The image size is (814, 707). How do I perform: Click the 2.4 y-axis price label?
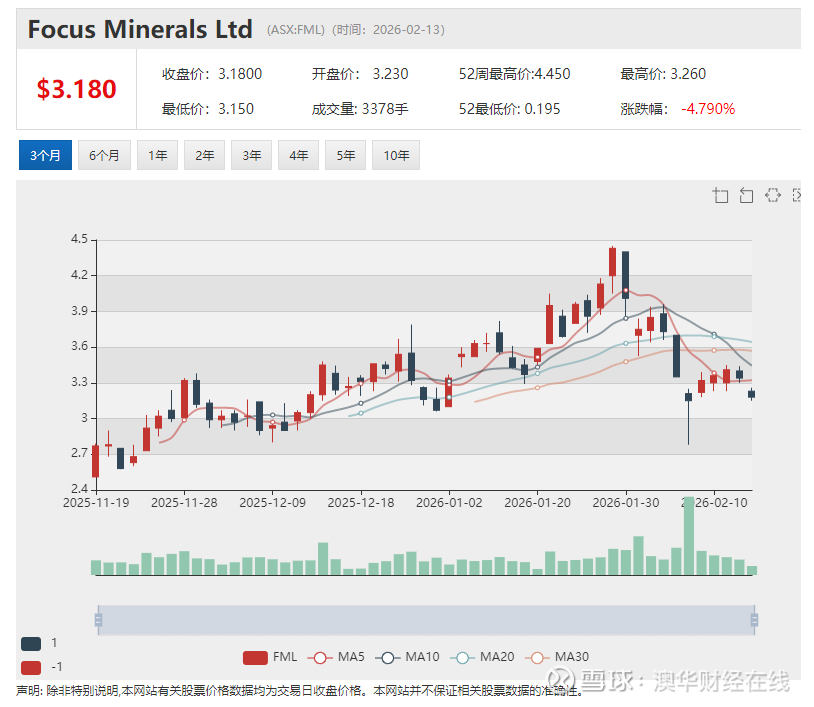(x=79, y=489)
